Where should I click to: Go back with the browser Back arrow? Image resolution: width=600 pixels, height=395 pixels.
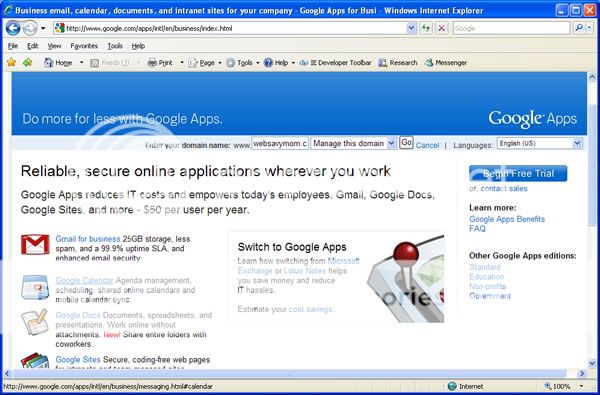(13, 28)
